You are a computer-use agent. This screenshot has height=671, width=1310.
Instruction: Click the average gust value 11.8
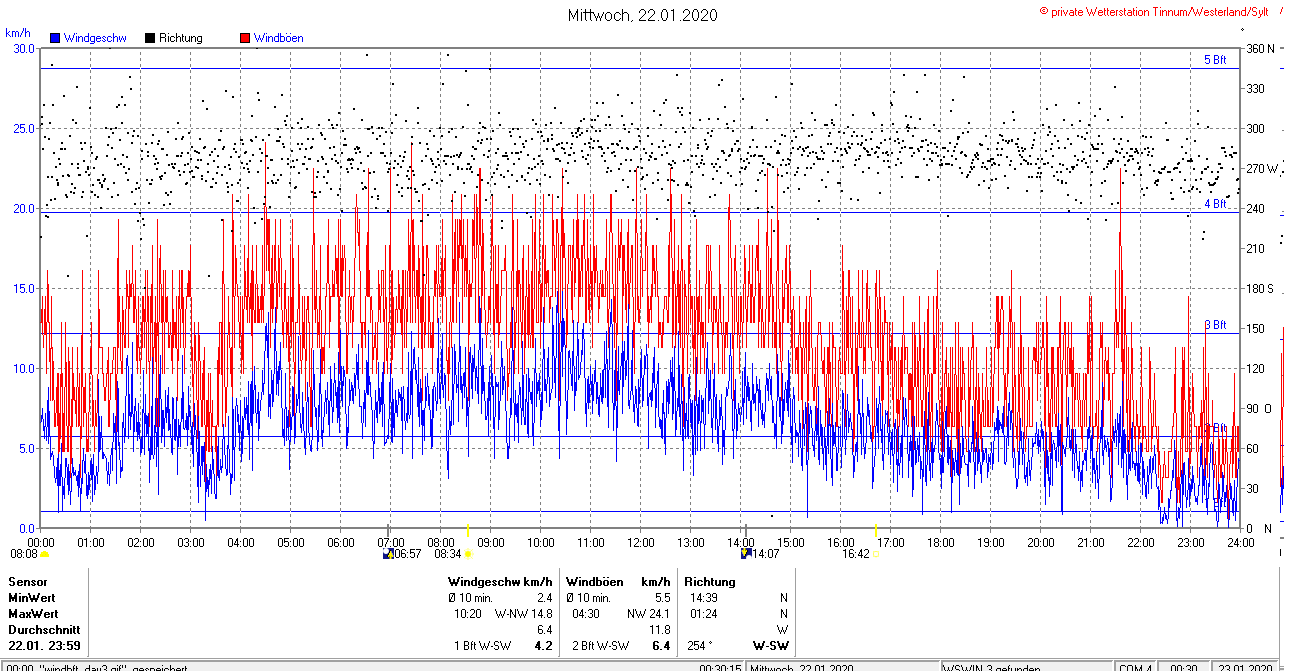coord(659,630)
